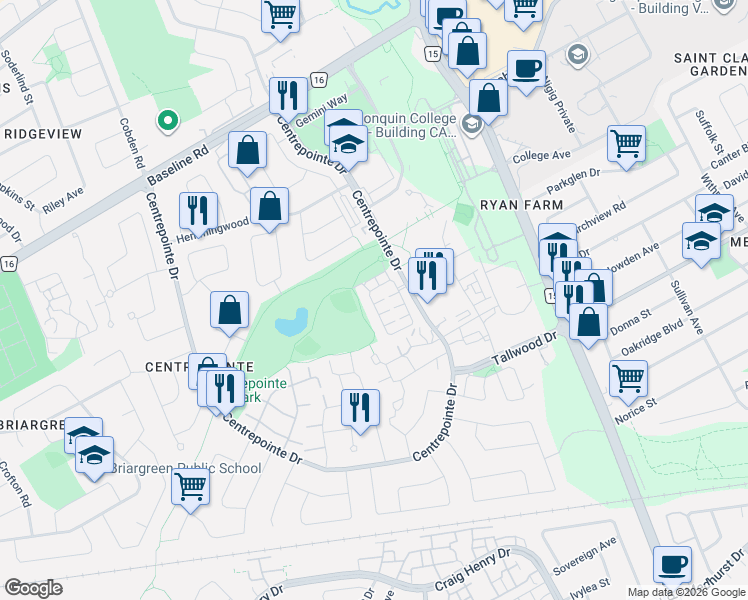This screenshot has height=600, width=748.
Task: Select the Tallwood Dr street label
Action: [524, 348]
